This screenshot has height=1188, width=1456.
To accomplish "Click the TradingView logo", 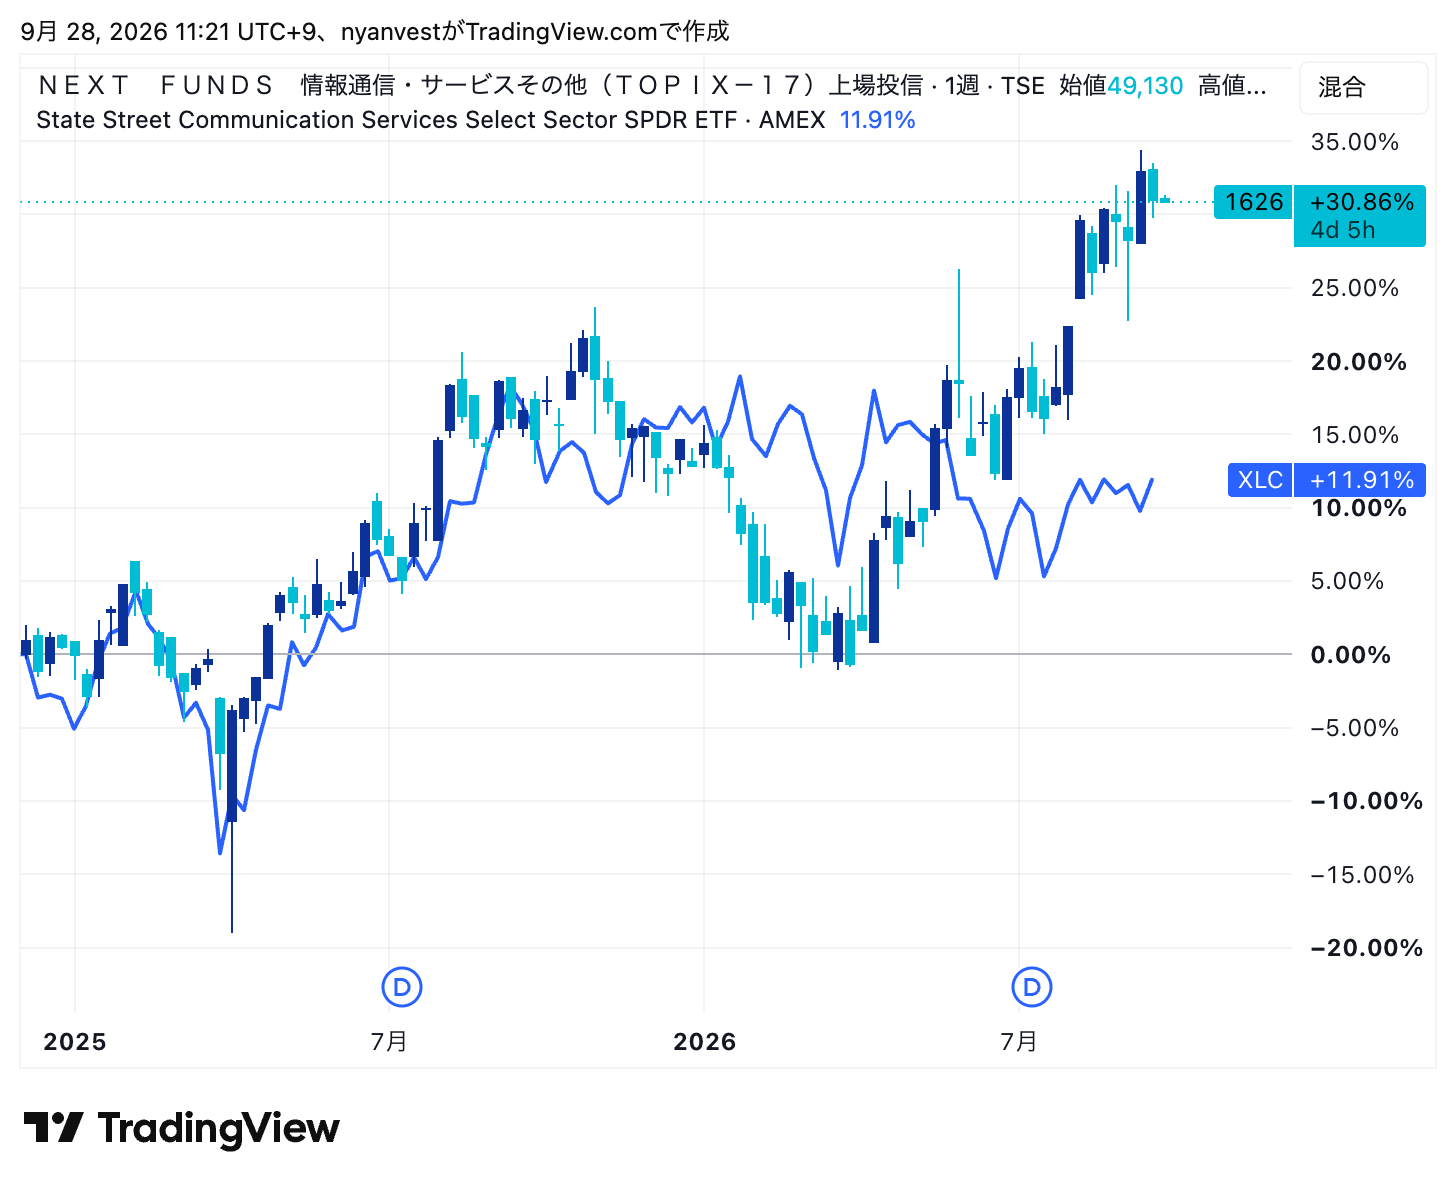I will tap(181, 1128).
